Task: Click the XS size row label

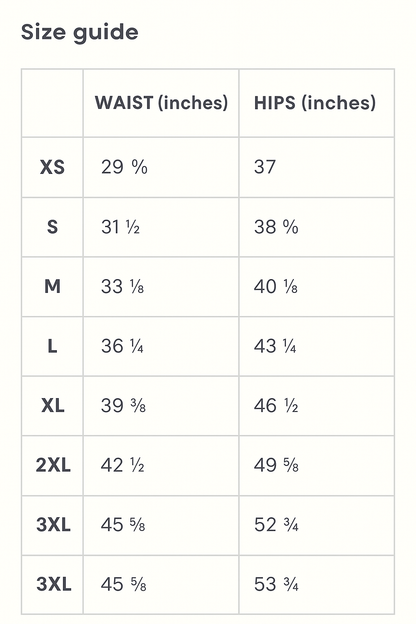Action: [x=52, y=167]
